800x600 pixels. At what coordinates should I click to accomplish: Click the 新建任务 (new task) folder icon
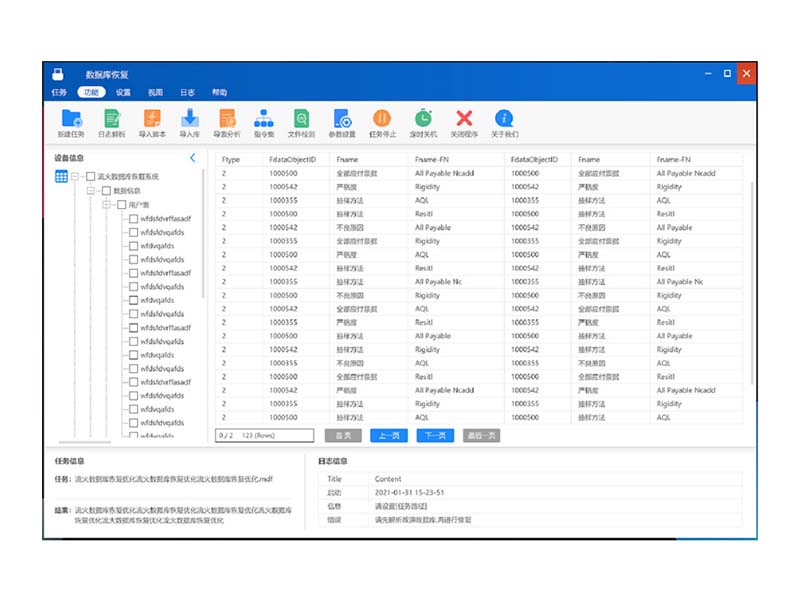point(71,119)
